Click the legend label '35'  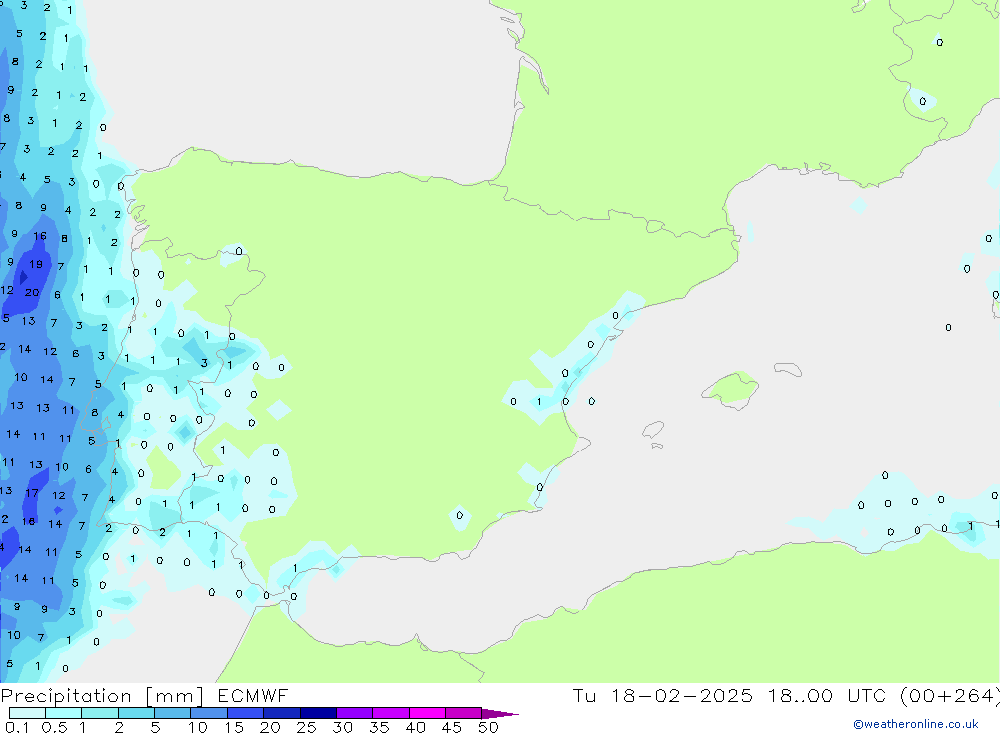point(379,727)
